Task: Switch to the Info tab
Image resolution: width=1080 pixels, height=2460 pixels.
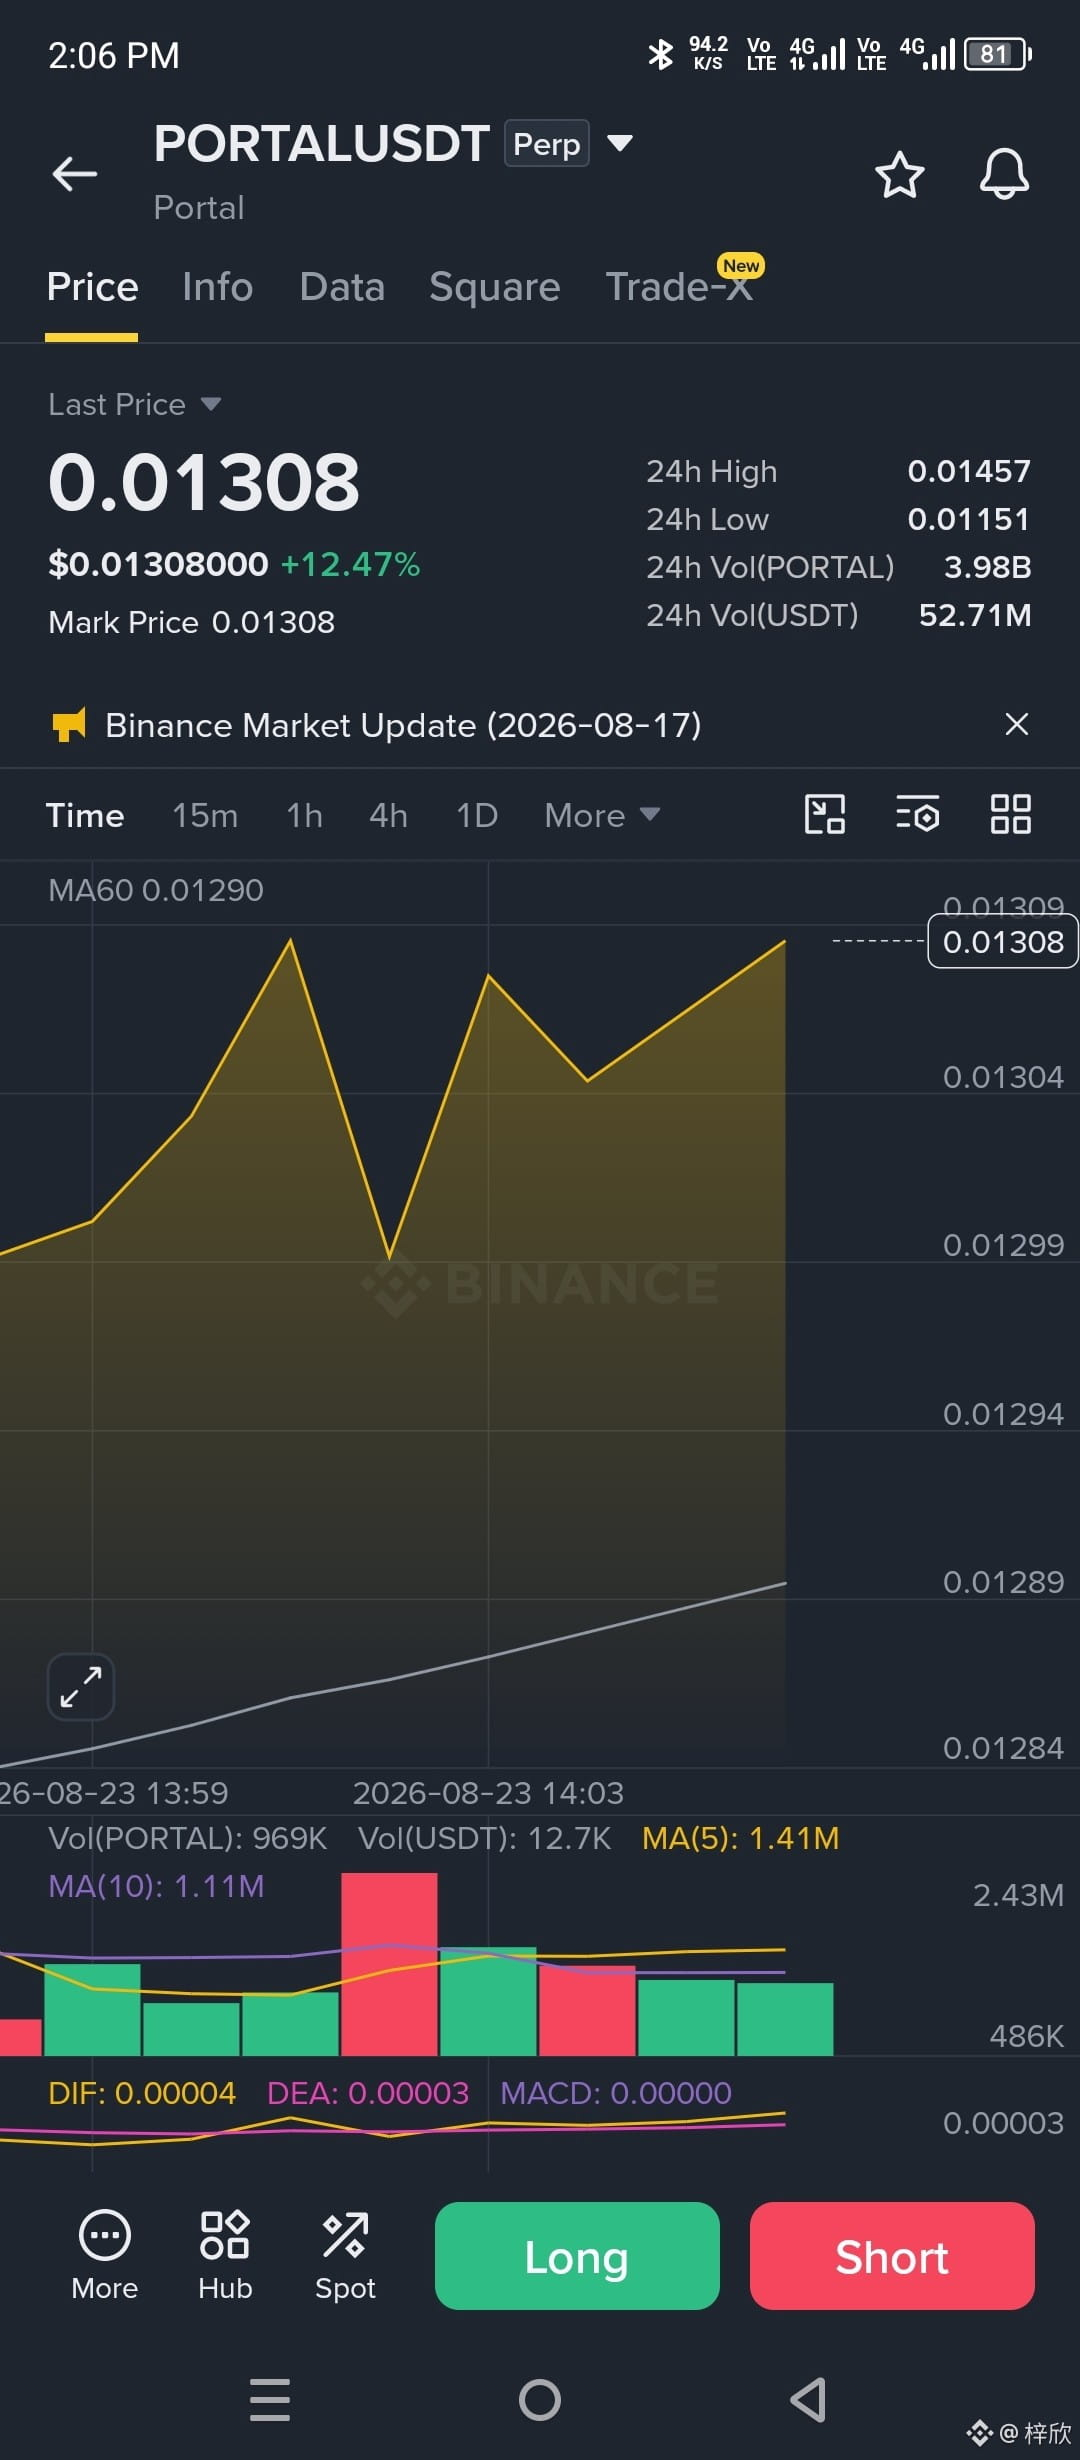Action: click(x=217, y=287)
